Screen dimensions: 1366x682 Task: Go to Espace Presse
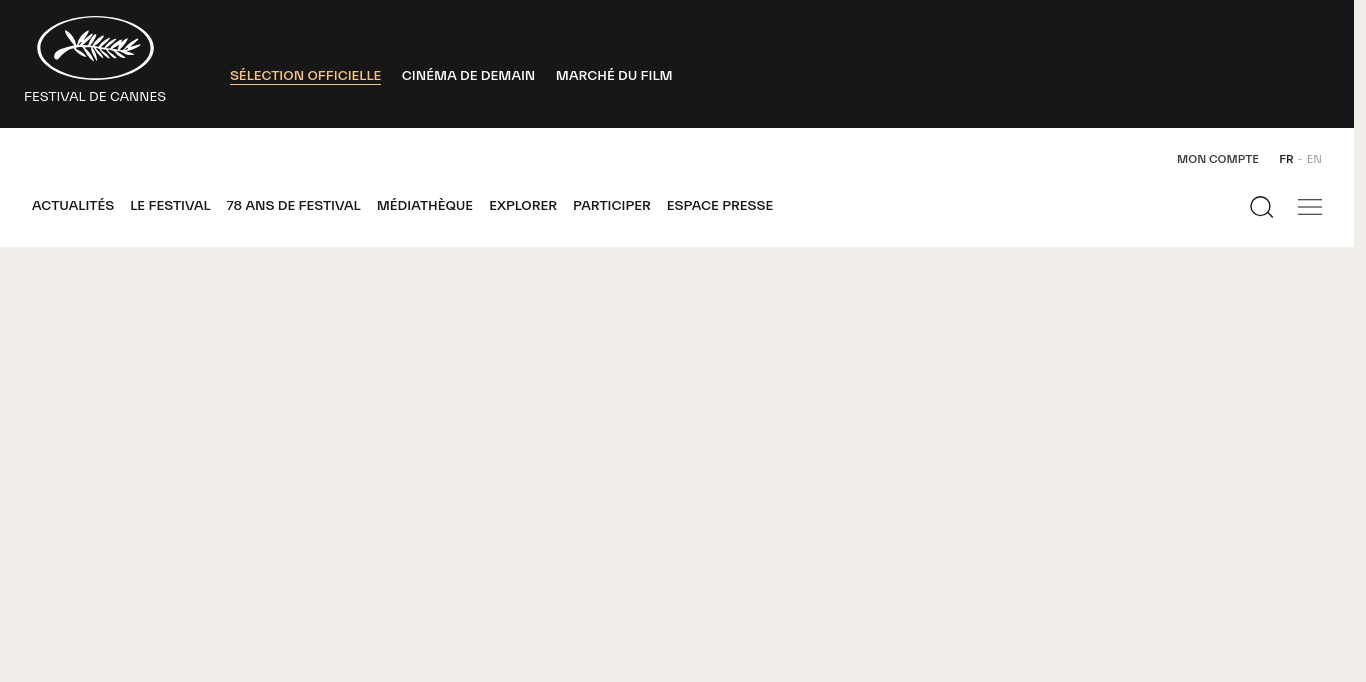pyautogui.click(x=719, y=206)
